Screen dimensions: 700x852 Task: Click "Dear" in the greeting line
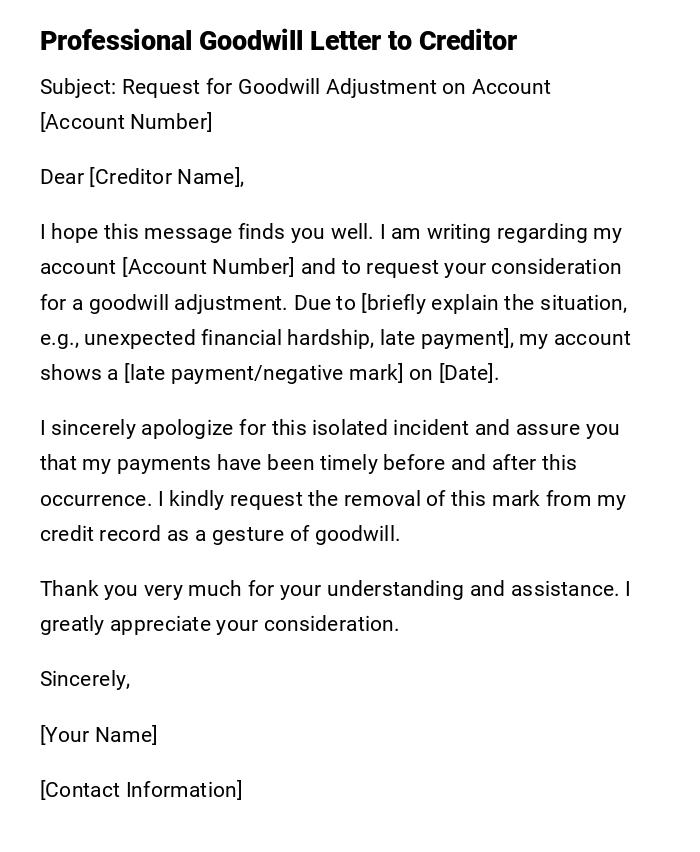click(62, 177)
